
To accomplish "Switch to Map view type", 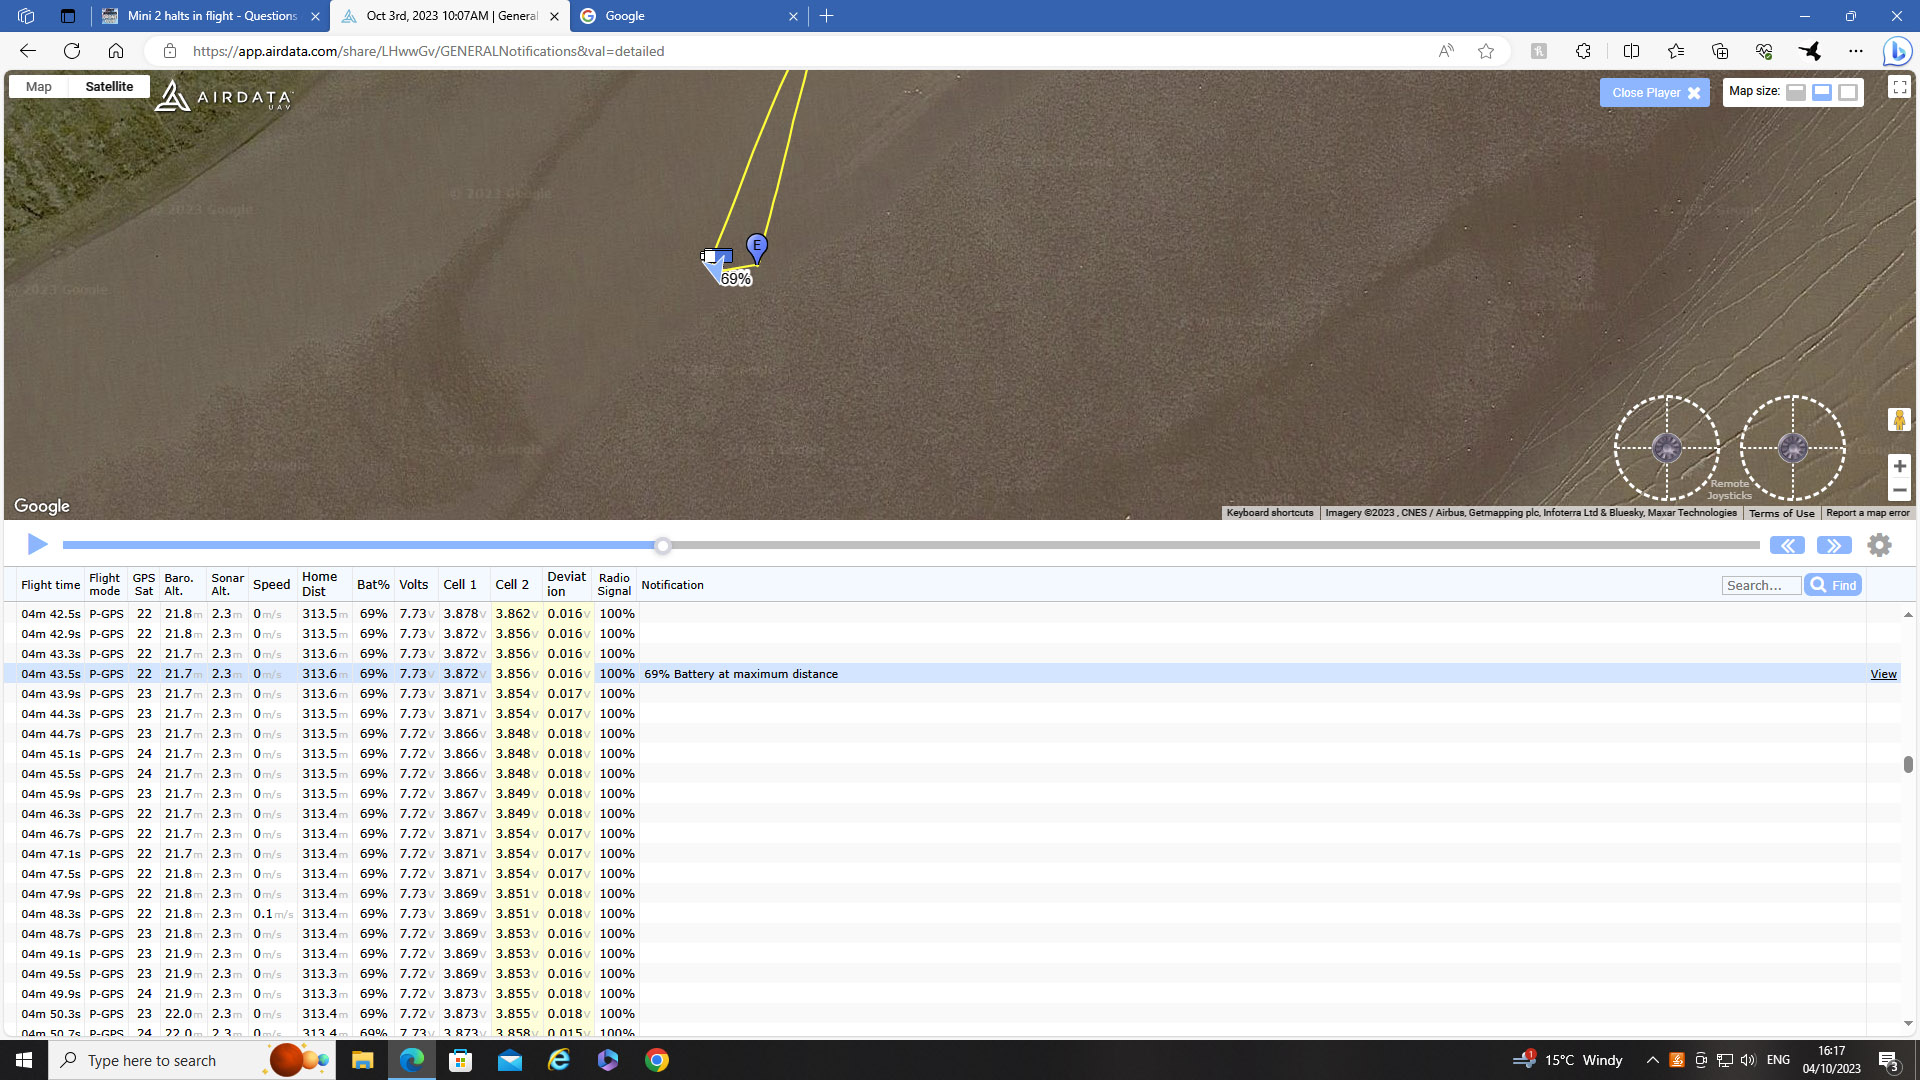I will [39, 87].
